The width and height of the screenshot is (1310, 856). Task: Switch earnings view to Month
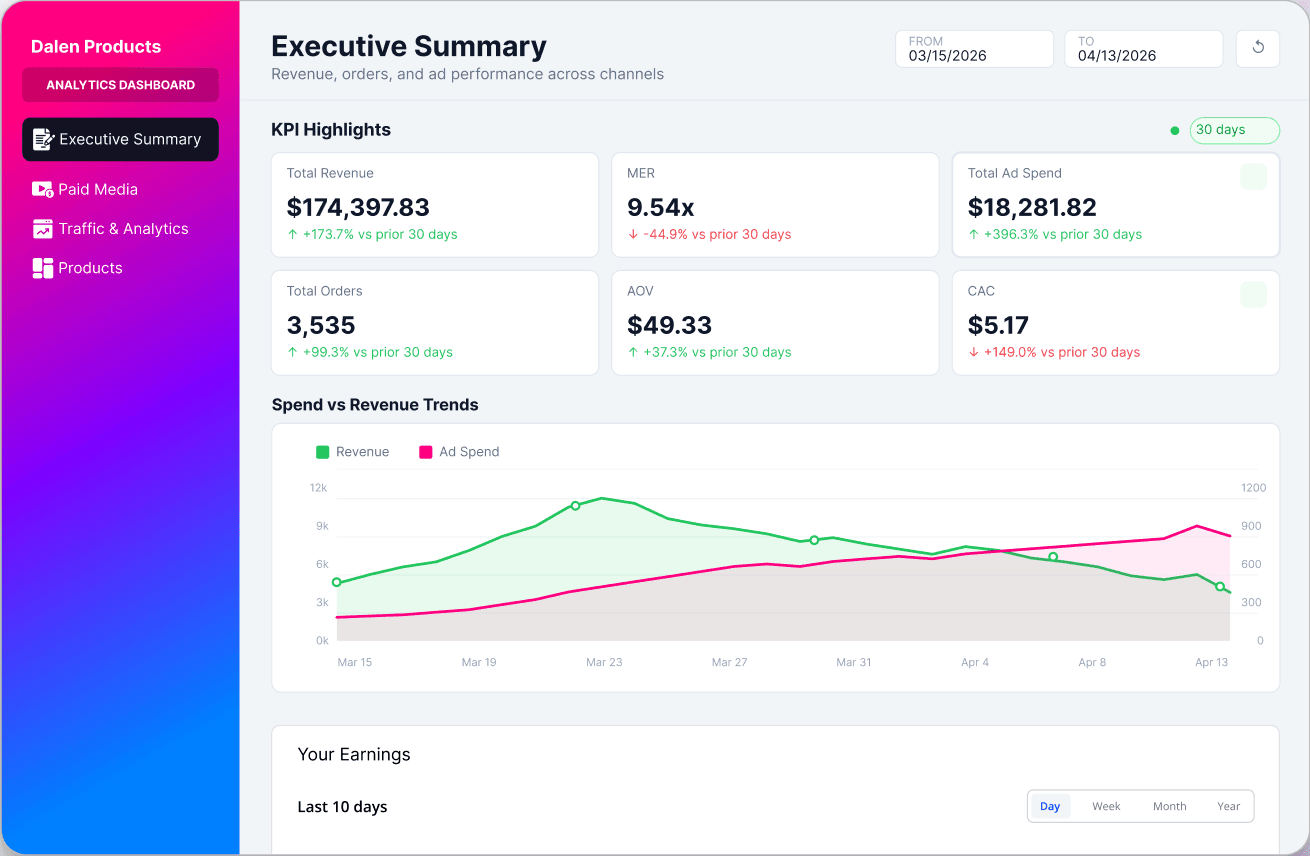1169,806
